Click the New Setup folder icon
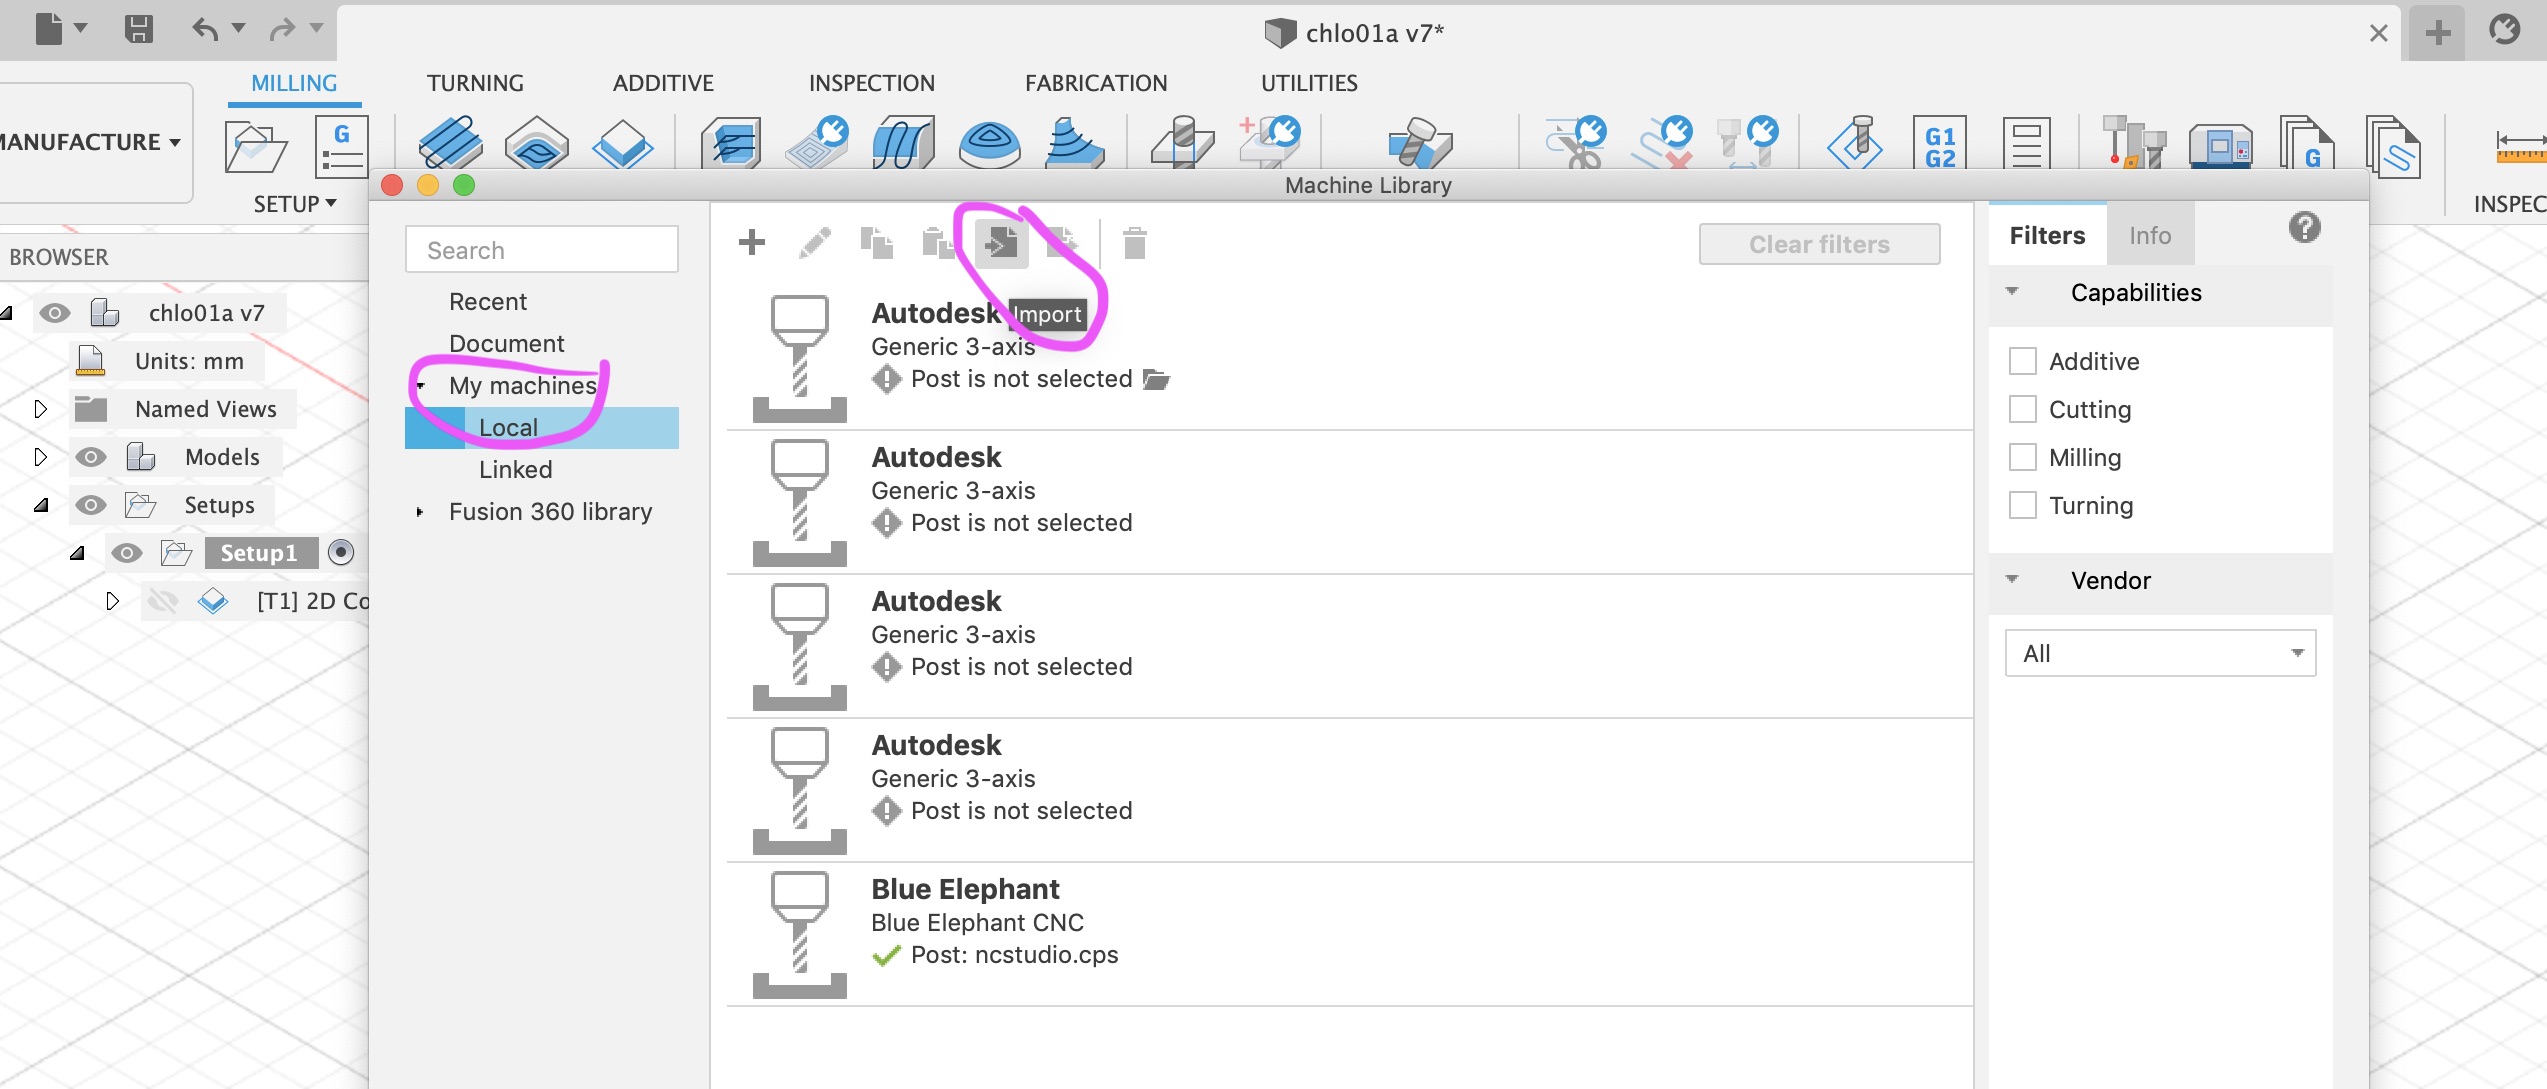The image size is (2547, 1089). (x=255, y=147)
